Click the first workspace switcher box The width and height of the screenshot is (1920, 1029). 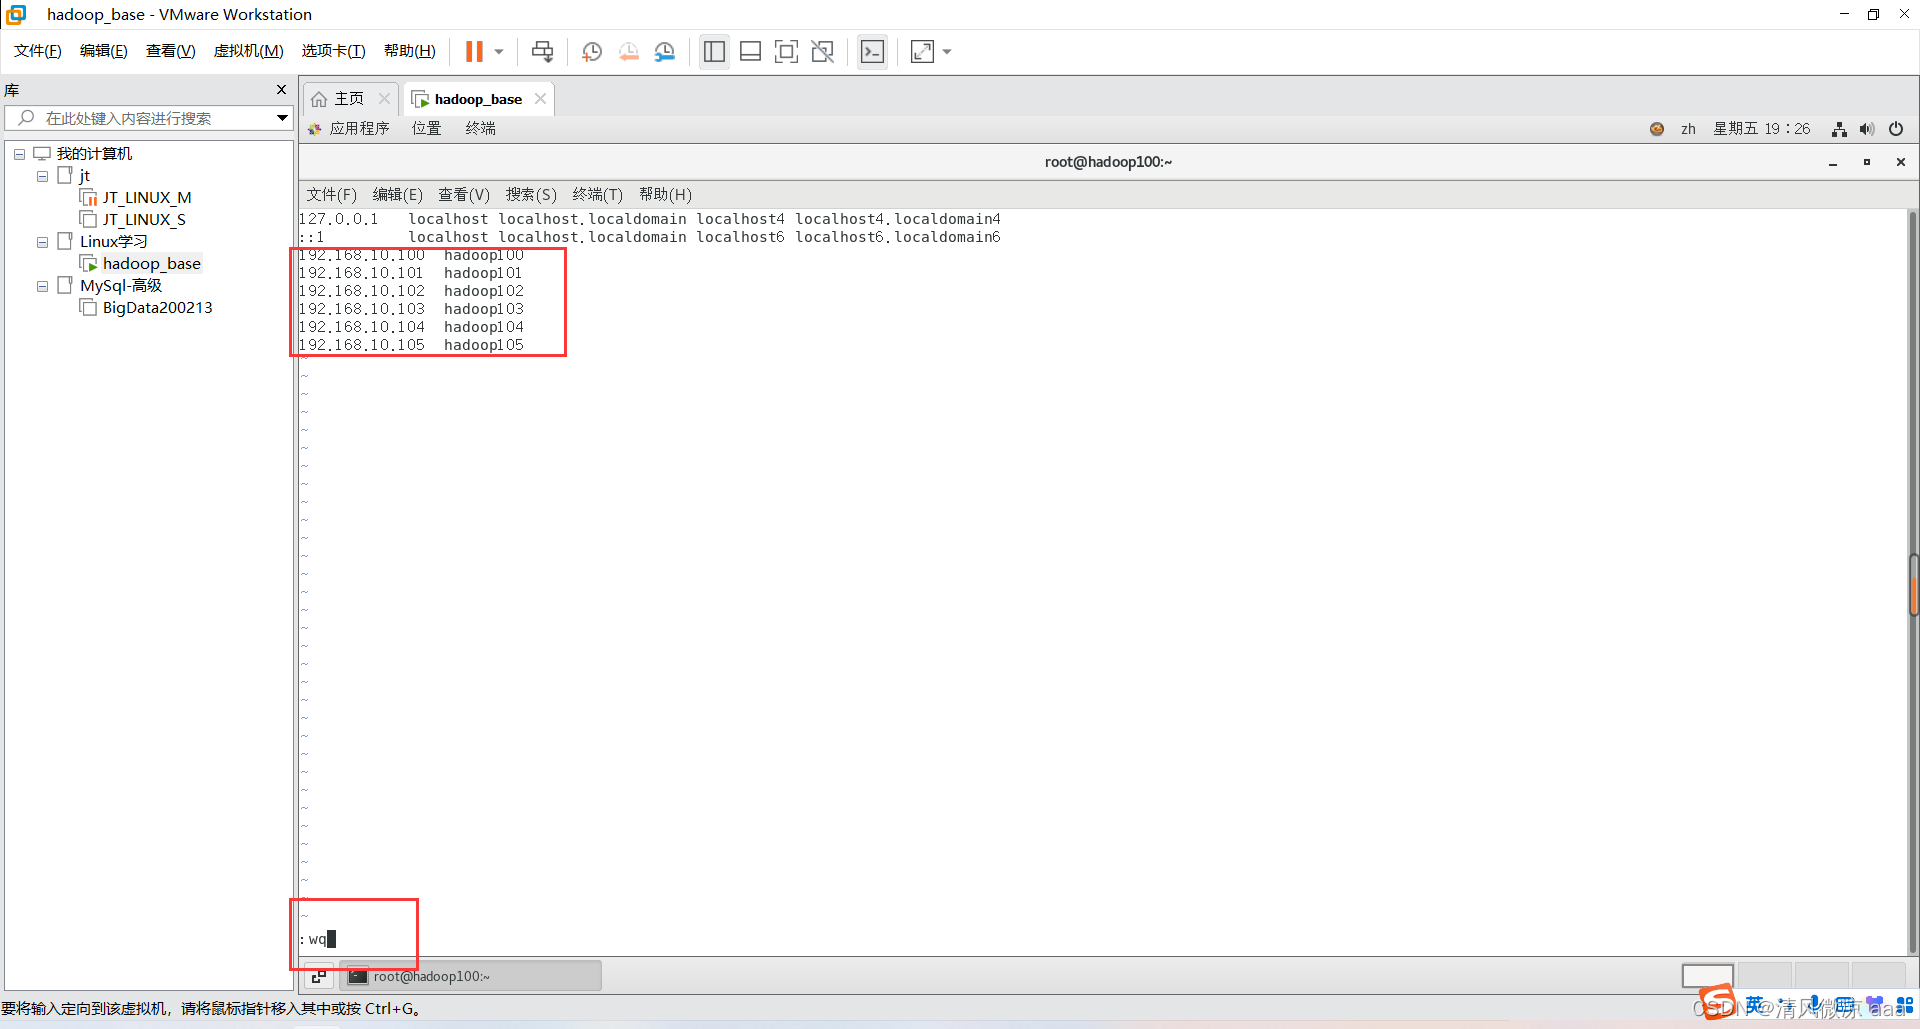pyautogui.click(x=1707, y=976)
